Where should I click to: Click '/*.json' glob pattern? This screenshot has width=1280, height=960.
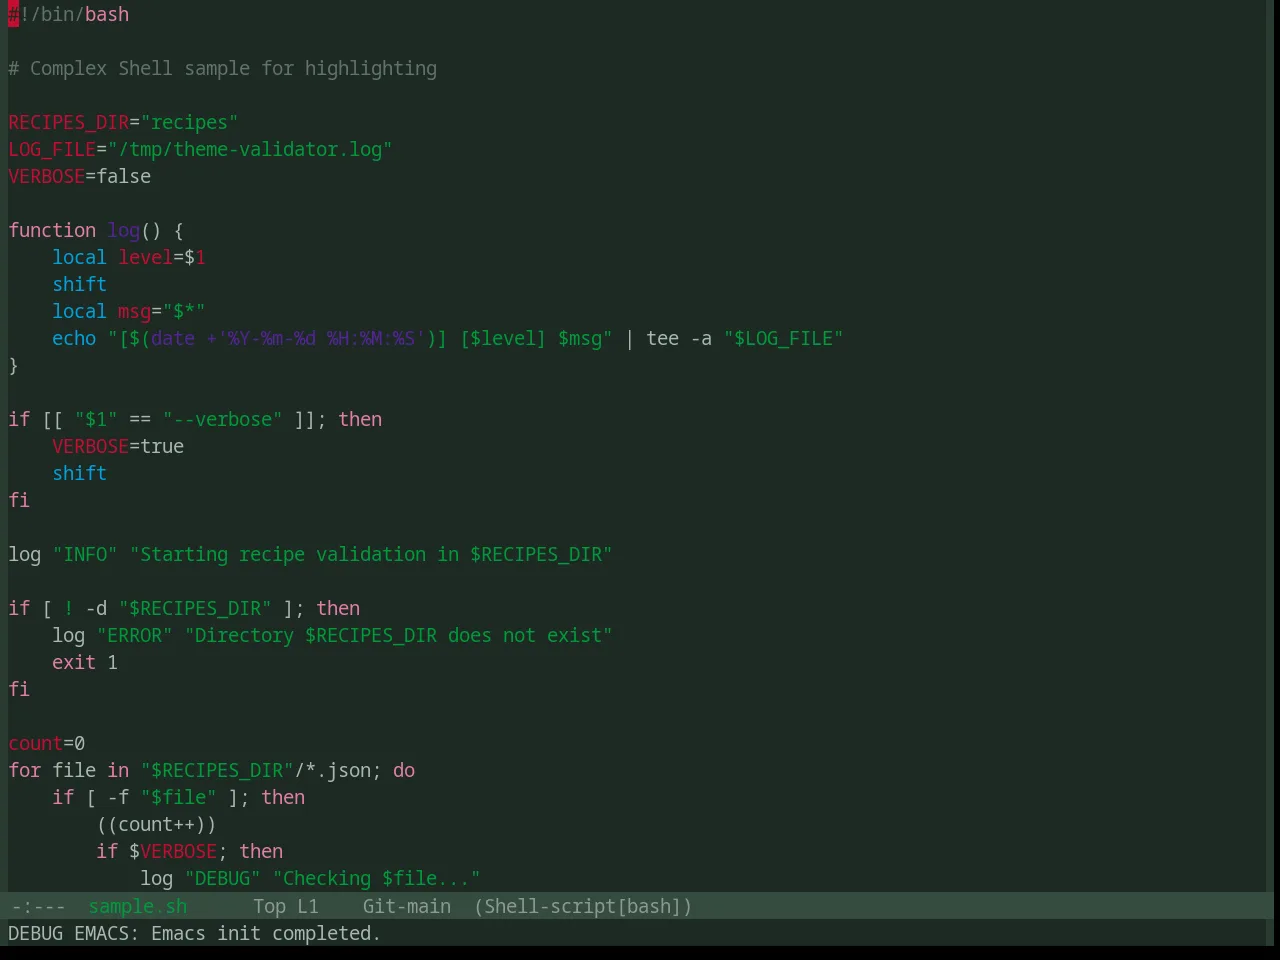click(333, 771)
